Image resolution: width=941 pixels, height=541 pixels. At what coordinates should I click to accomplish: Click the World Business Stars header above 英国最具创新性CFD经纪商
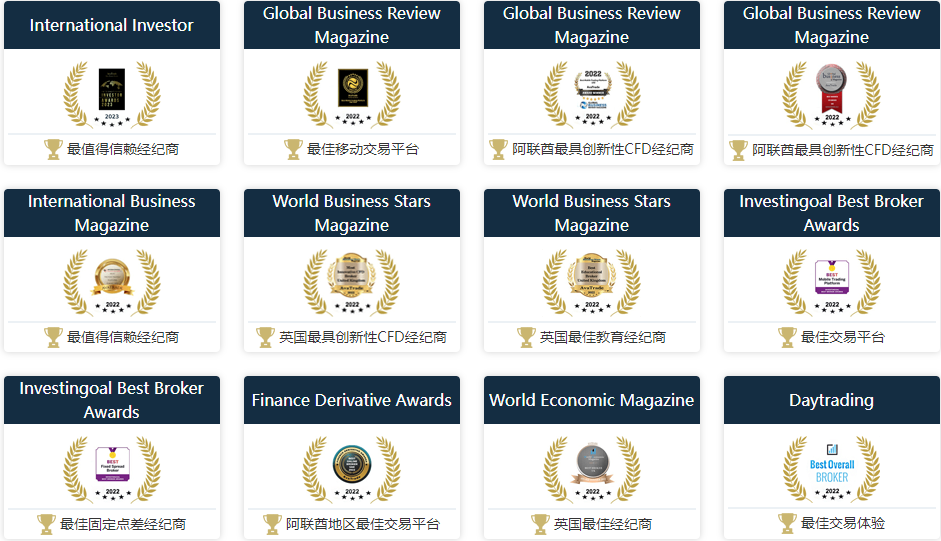(352, 213)
